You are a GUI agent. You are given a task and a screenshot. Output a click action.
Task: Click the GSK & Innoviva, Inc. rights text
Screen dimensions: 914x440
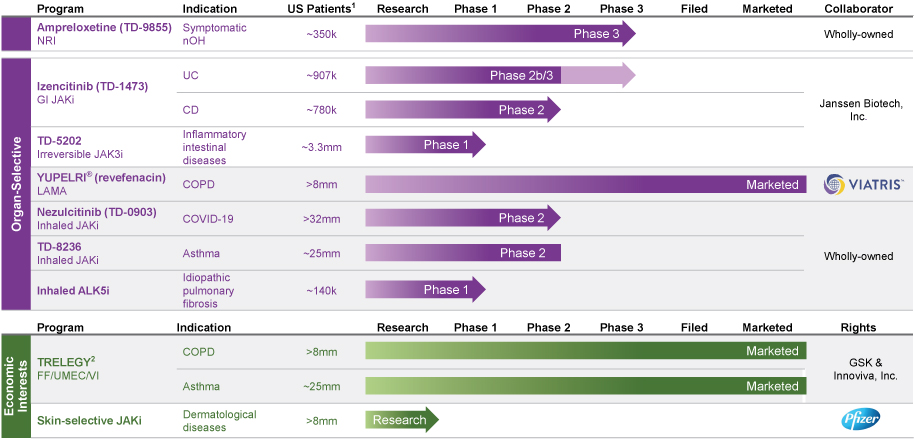tap(859, 368)
